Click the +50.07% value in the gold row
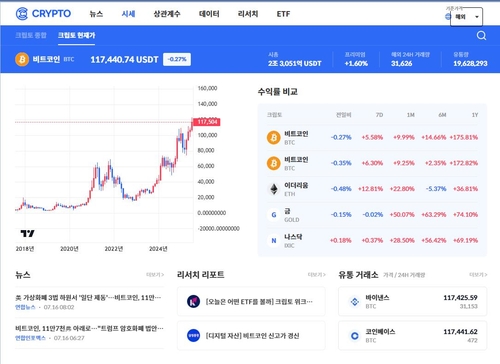Viewport: 500px width, 364px height. 402,215
